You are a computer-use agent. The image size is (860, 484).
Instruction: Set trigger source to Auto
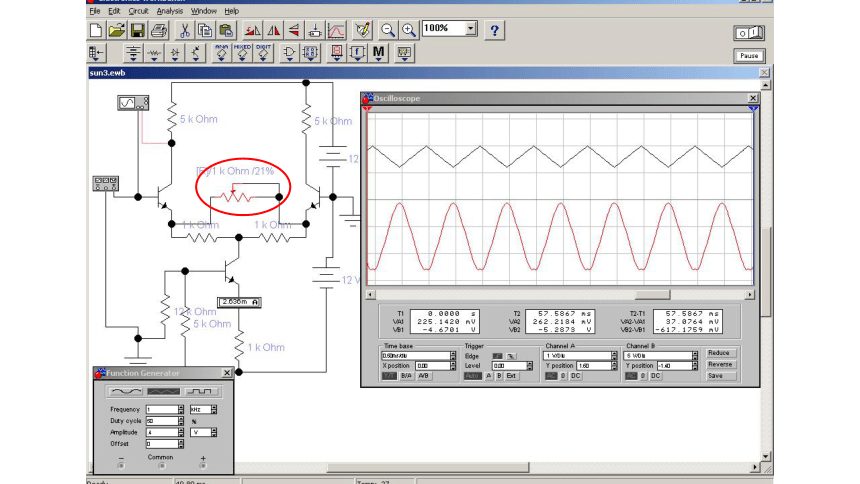[x=472, y=376]
